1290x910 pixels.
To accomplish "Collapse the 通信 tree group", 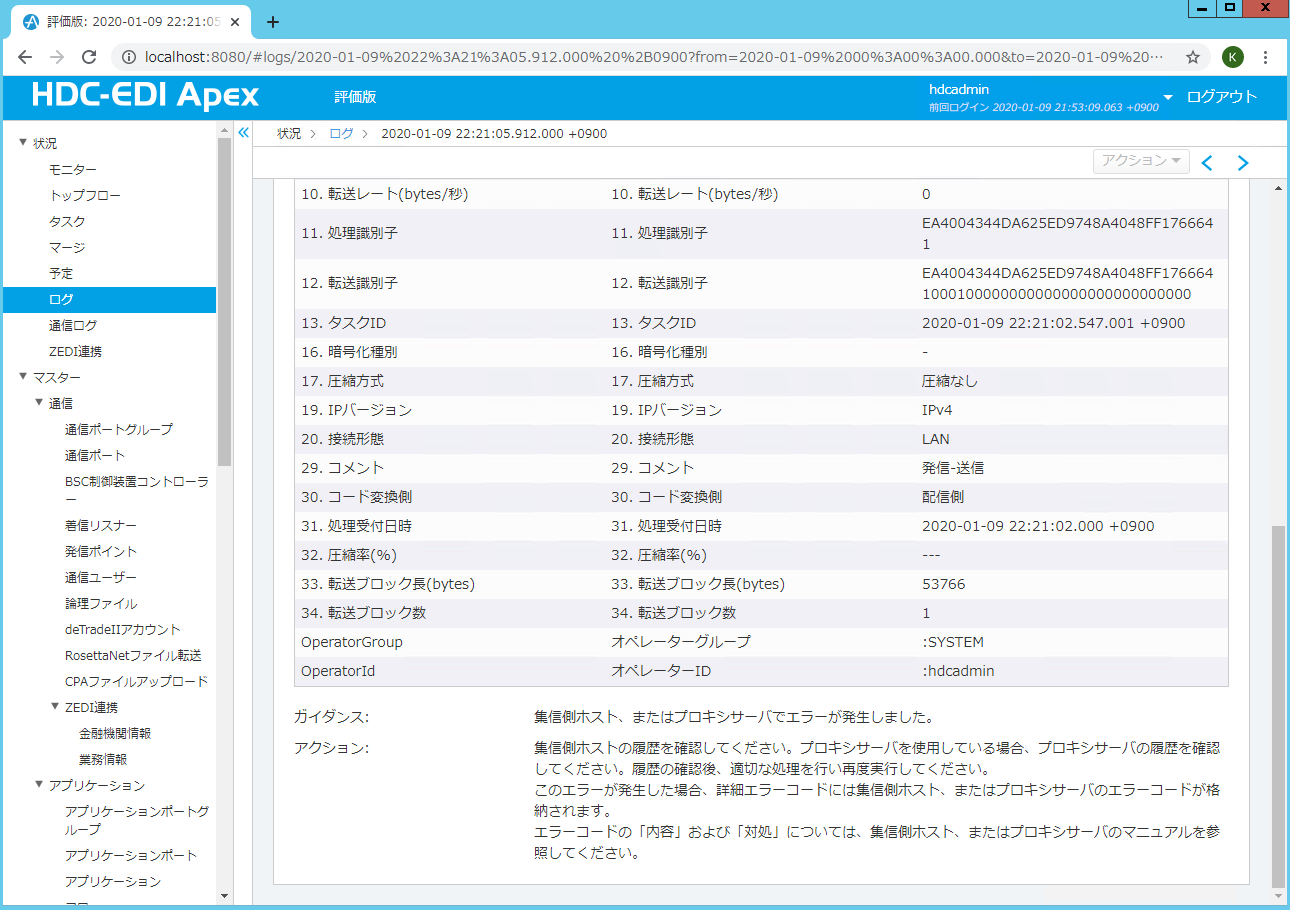I will 39,403.
